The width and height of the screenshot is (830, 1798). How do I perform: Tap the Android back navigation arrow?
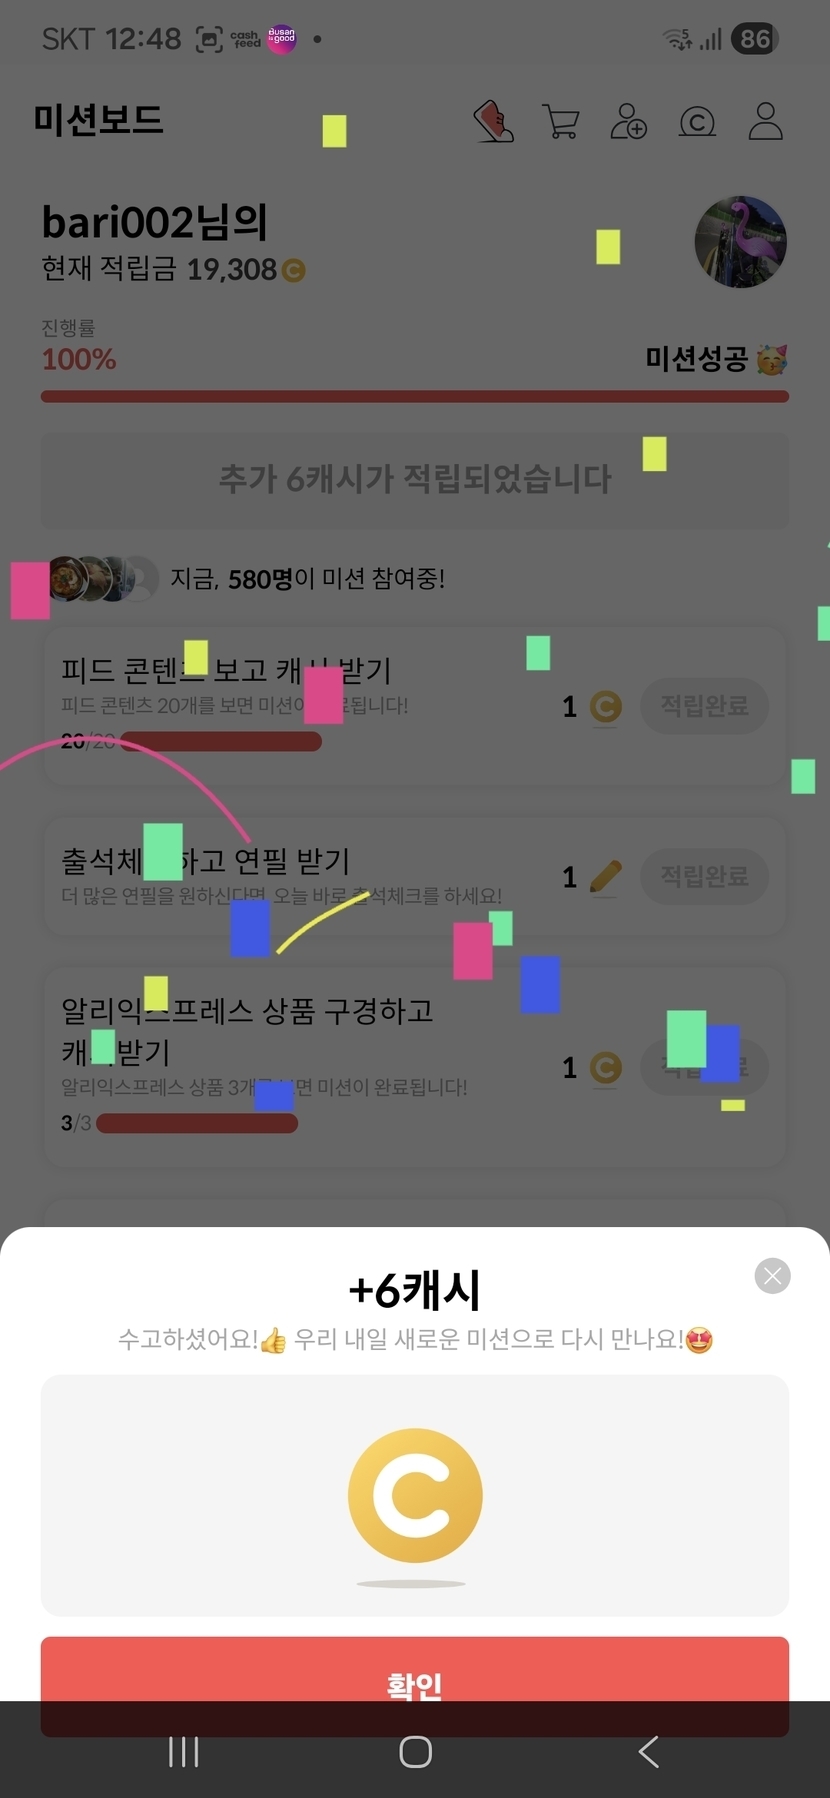point(648,1751)
